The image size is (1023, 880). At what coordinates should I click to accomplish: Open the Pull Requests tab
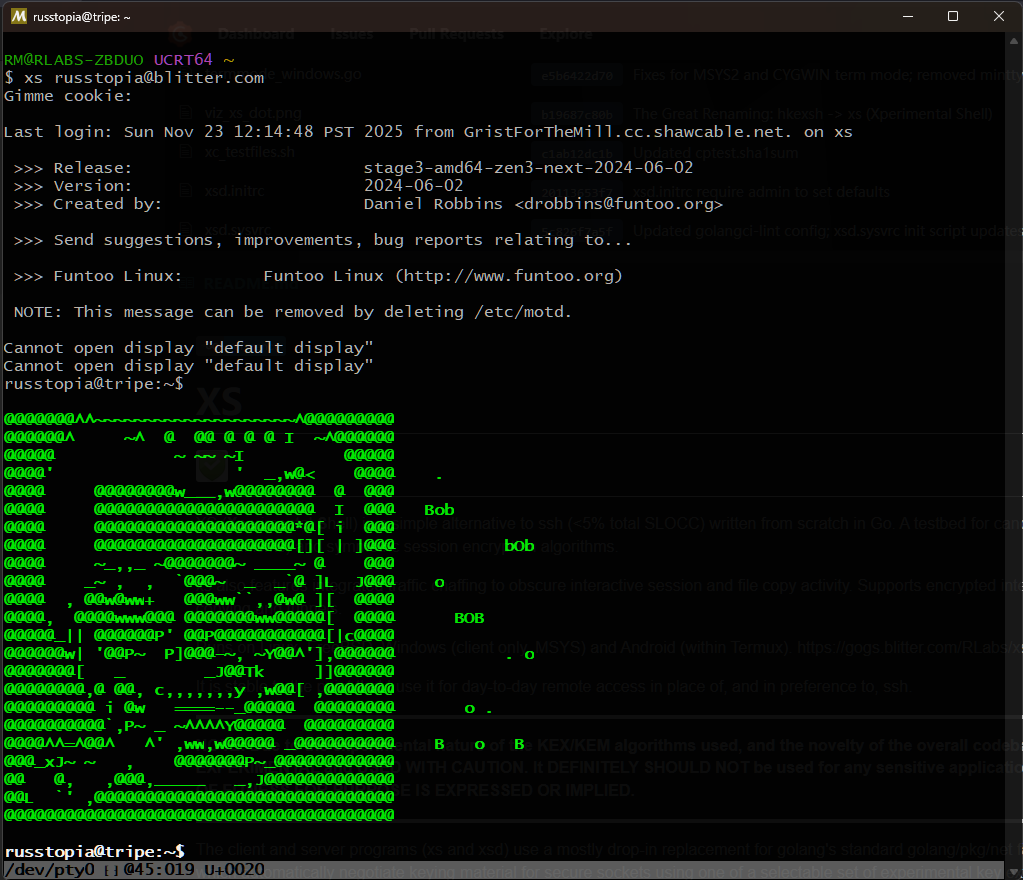point(456,33)
